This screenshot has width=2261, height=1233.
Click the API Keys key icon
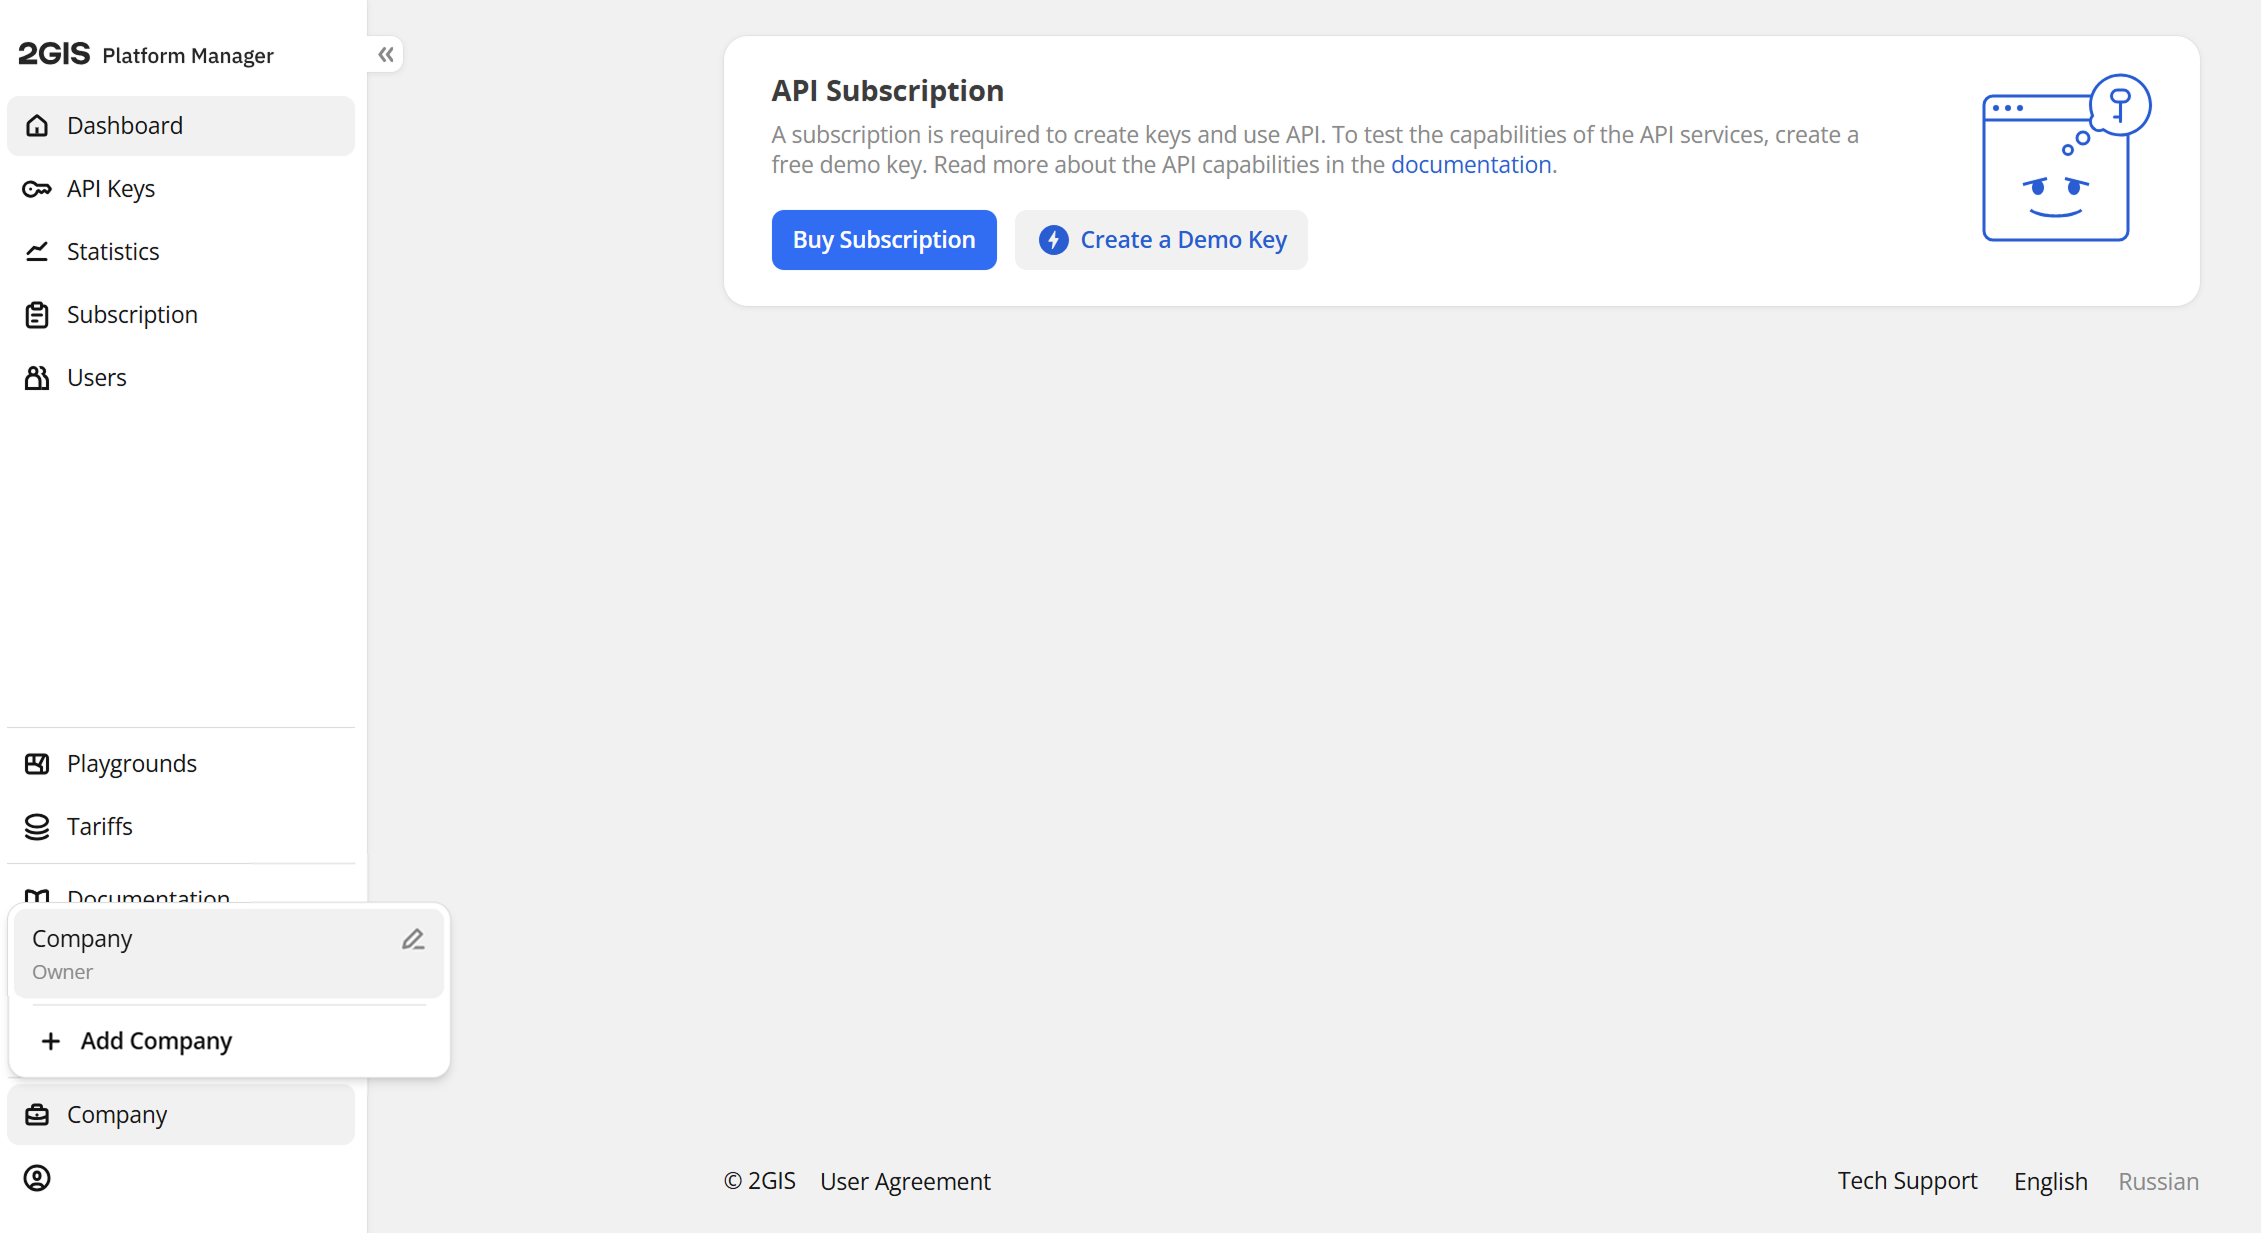tap(37, 189)
